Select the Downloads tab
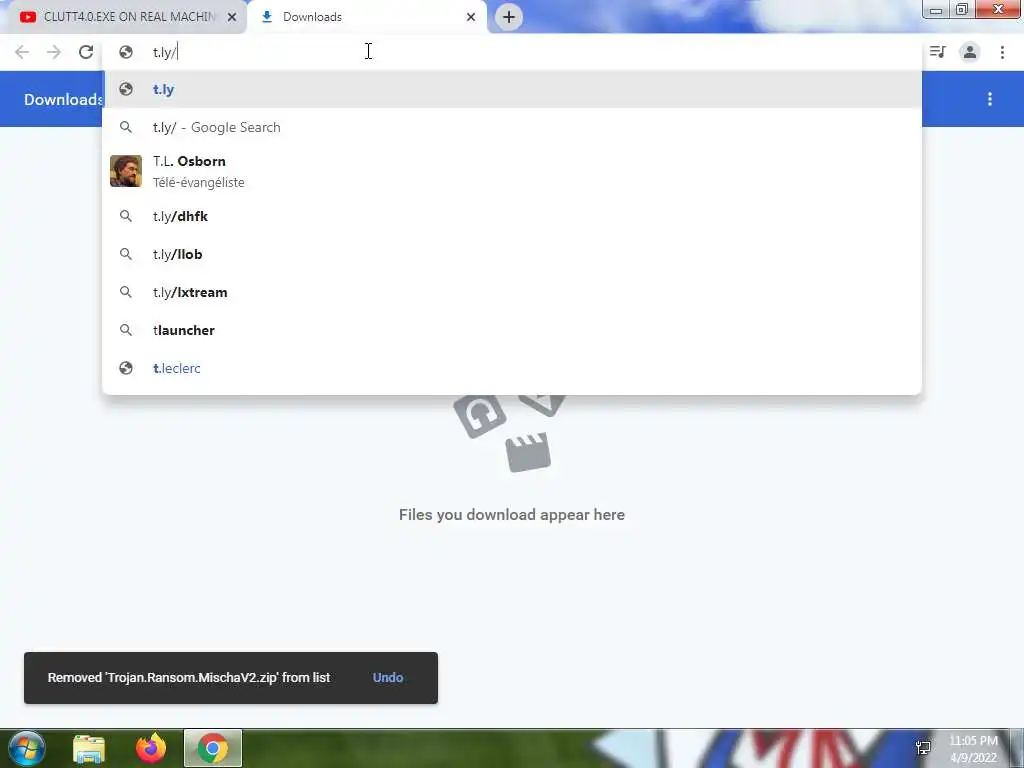This screenshot has width=1024, height=768. pos(366,17)
